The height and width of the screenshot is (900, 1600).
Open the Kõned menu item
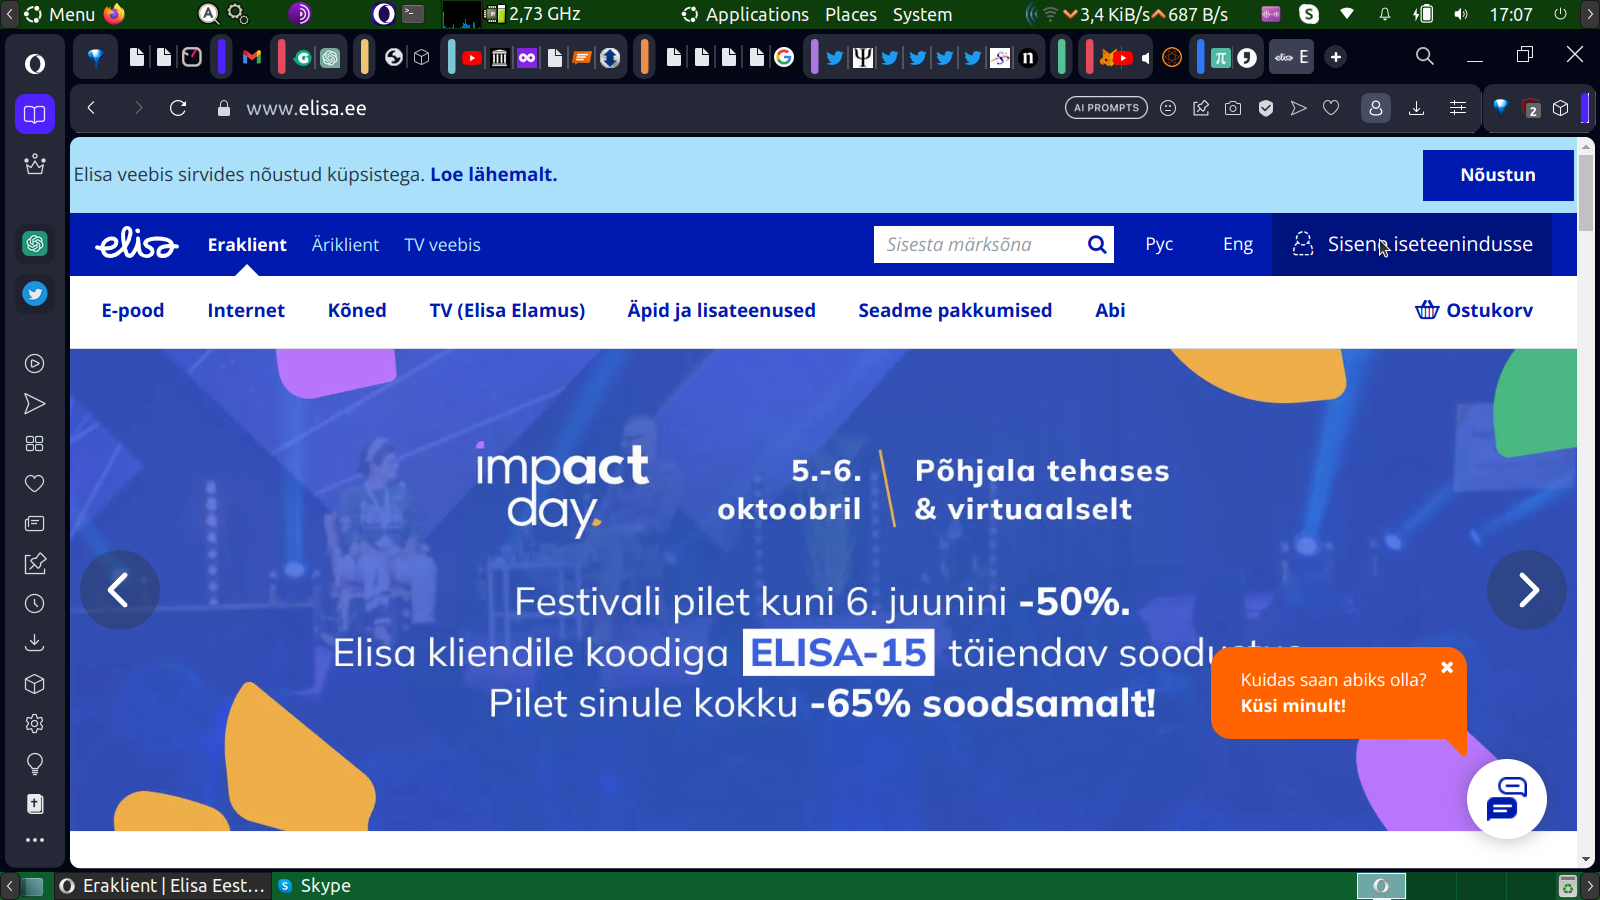tap(357, 311)
